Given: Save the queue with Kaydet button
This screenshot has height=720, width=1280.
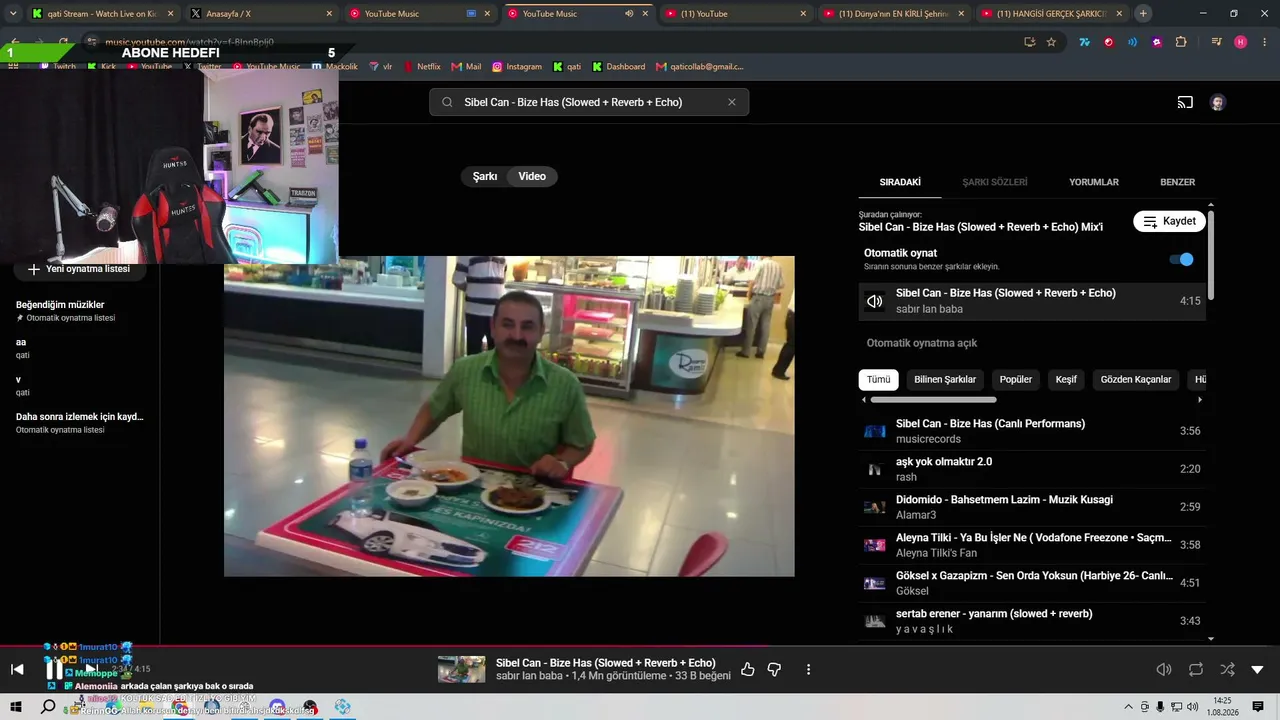Looking at the screenshot, I should pos(1169,221).
